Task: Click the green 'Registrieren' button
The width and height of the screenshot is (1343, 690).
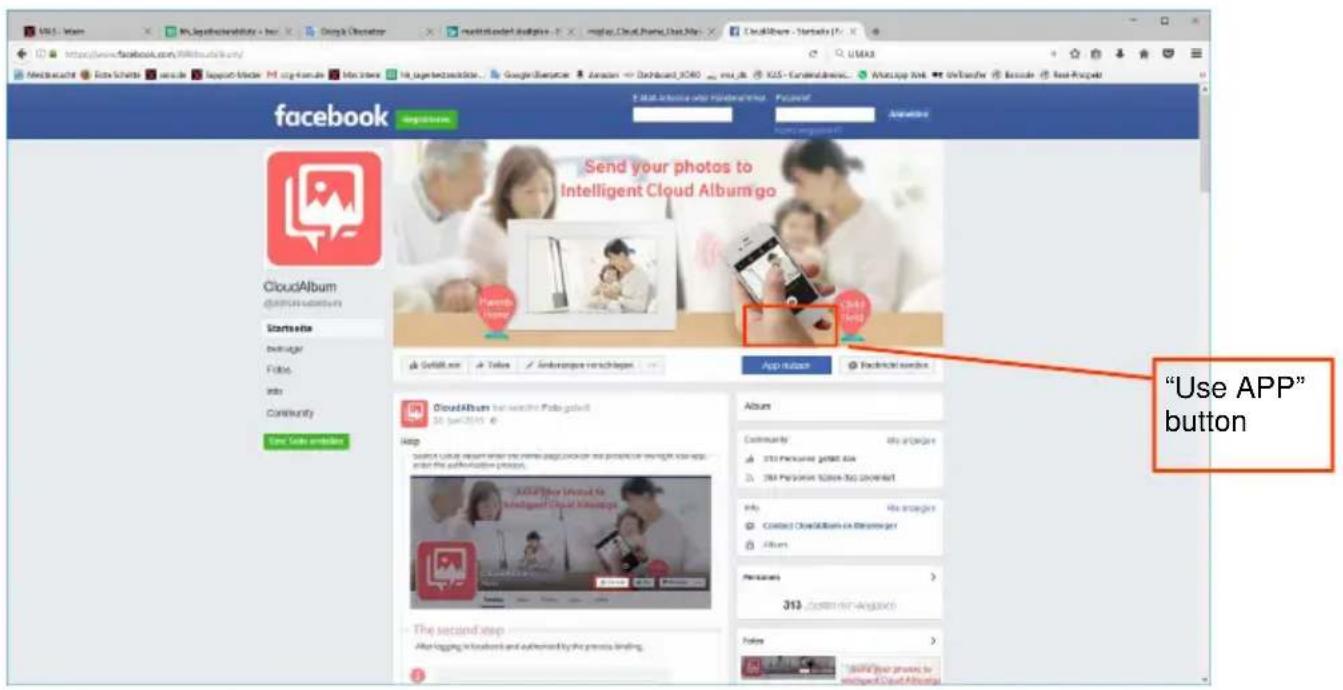Action: tap(427, 119)
